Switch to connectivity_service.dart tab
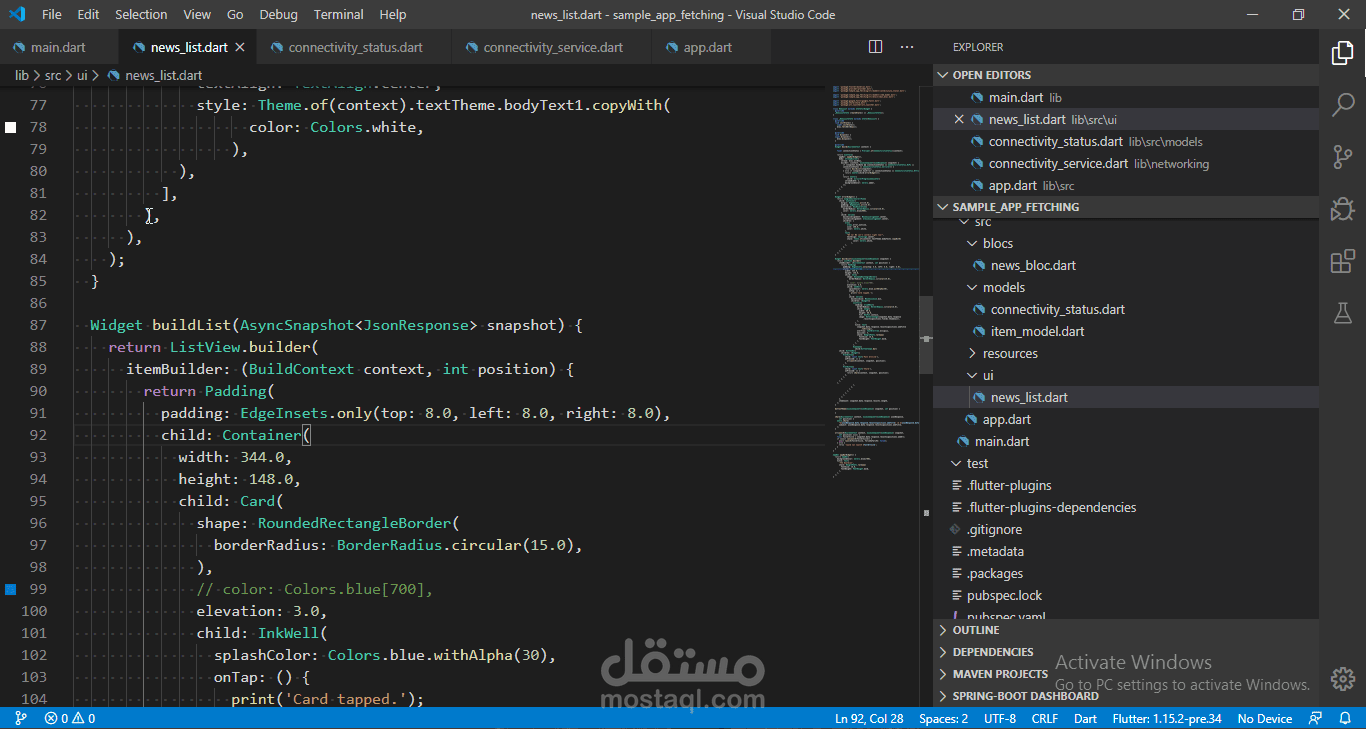The image size is (1366, 729). (552, 47)
